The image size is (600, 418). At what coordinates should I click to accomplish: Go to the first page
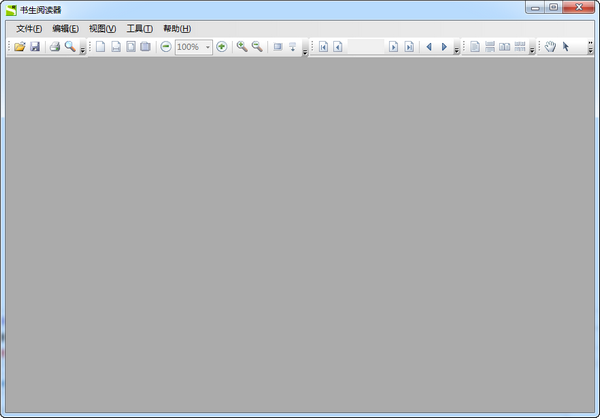coord(323,47)
